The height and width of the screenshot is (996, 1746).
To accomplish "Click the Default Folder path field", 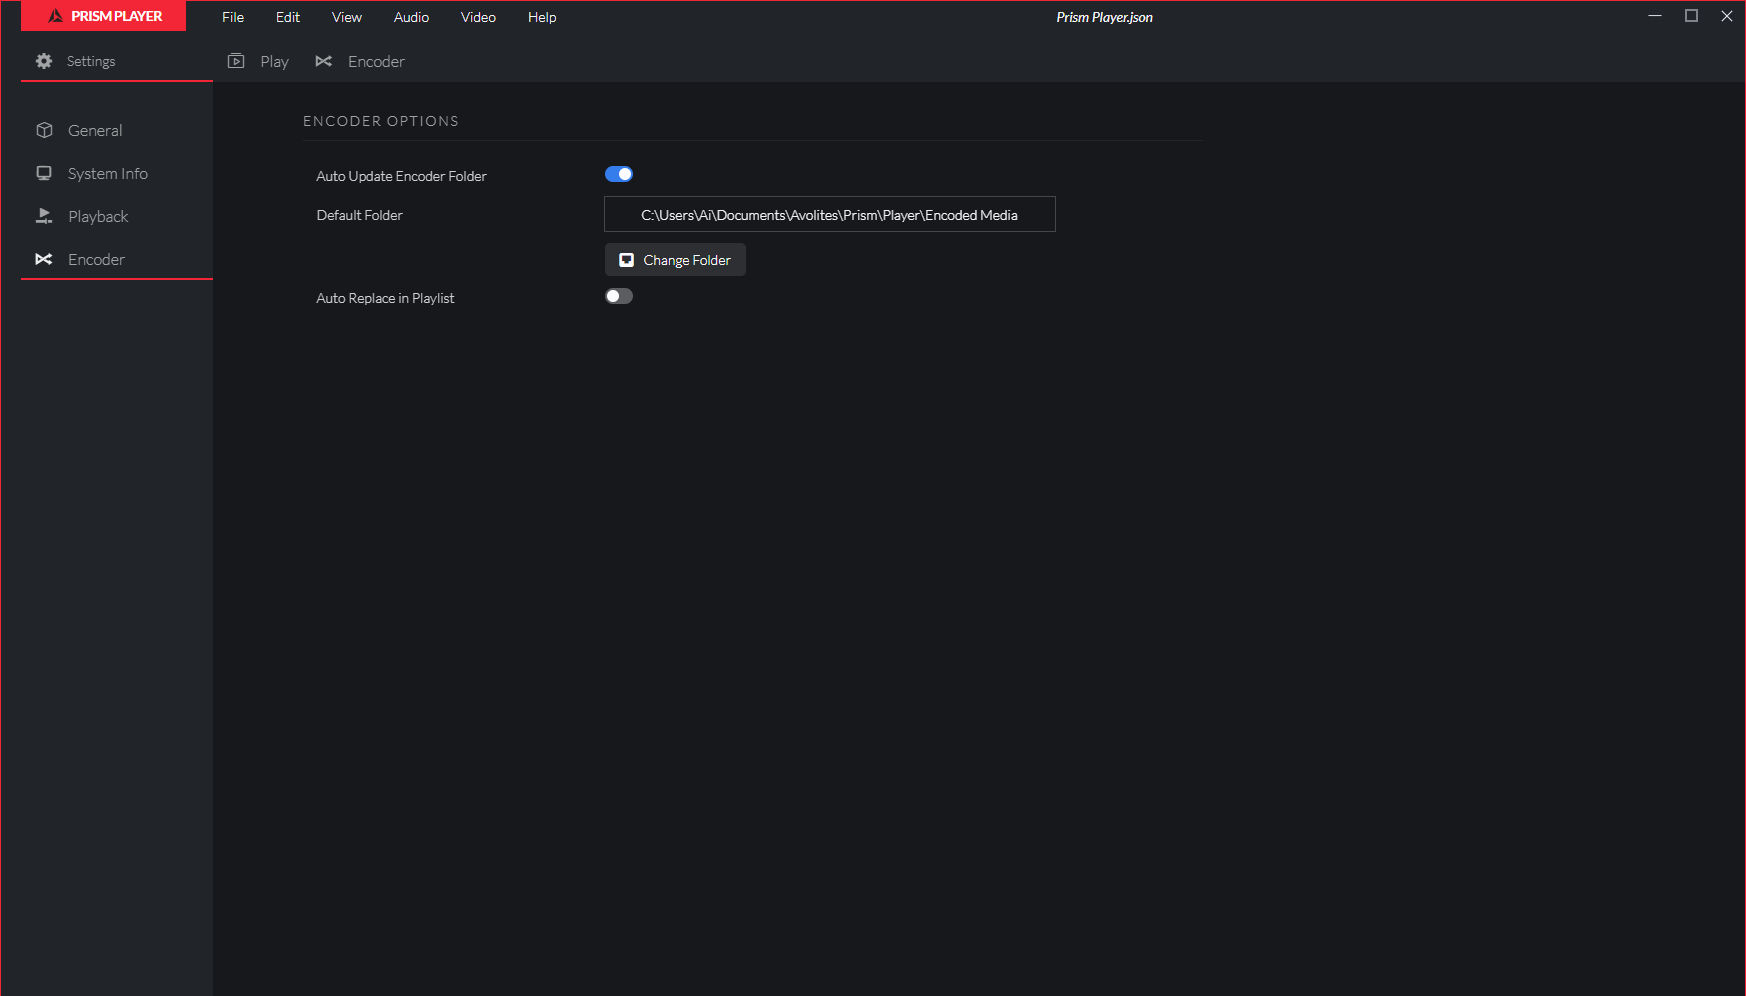I will (829, 214).
